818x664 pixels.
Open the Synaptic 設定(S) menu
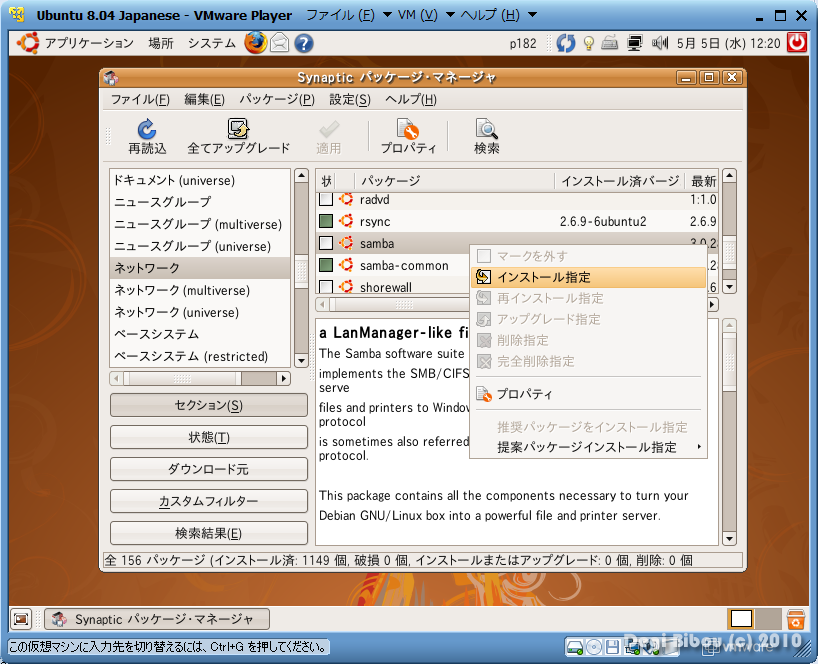(350, 99)
